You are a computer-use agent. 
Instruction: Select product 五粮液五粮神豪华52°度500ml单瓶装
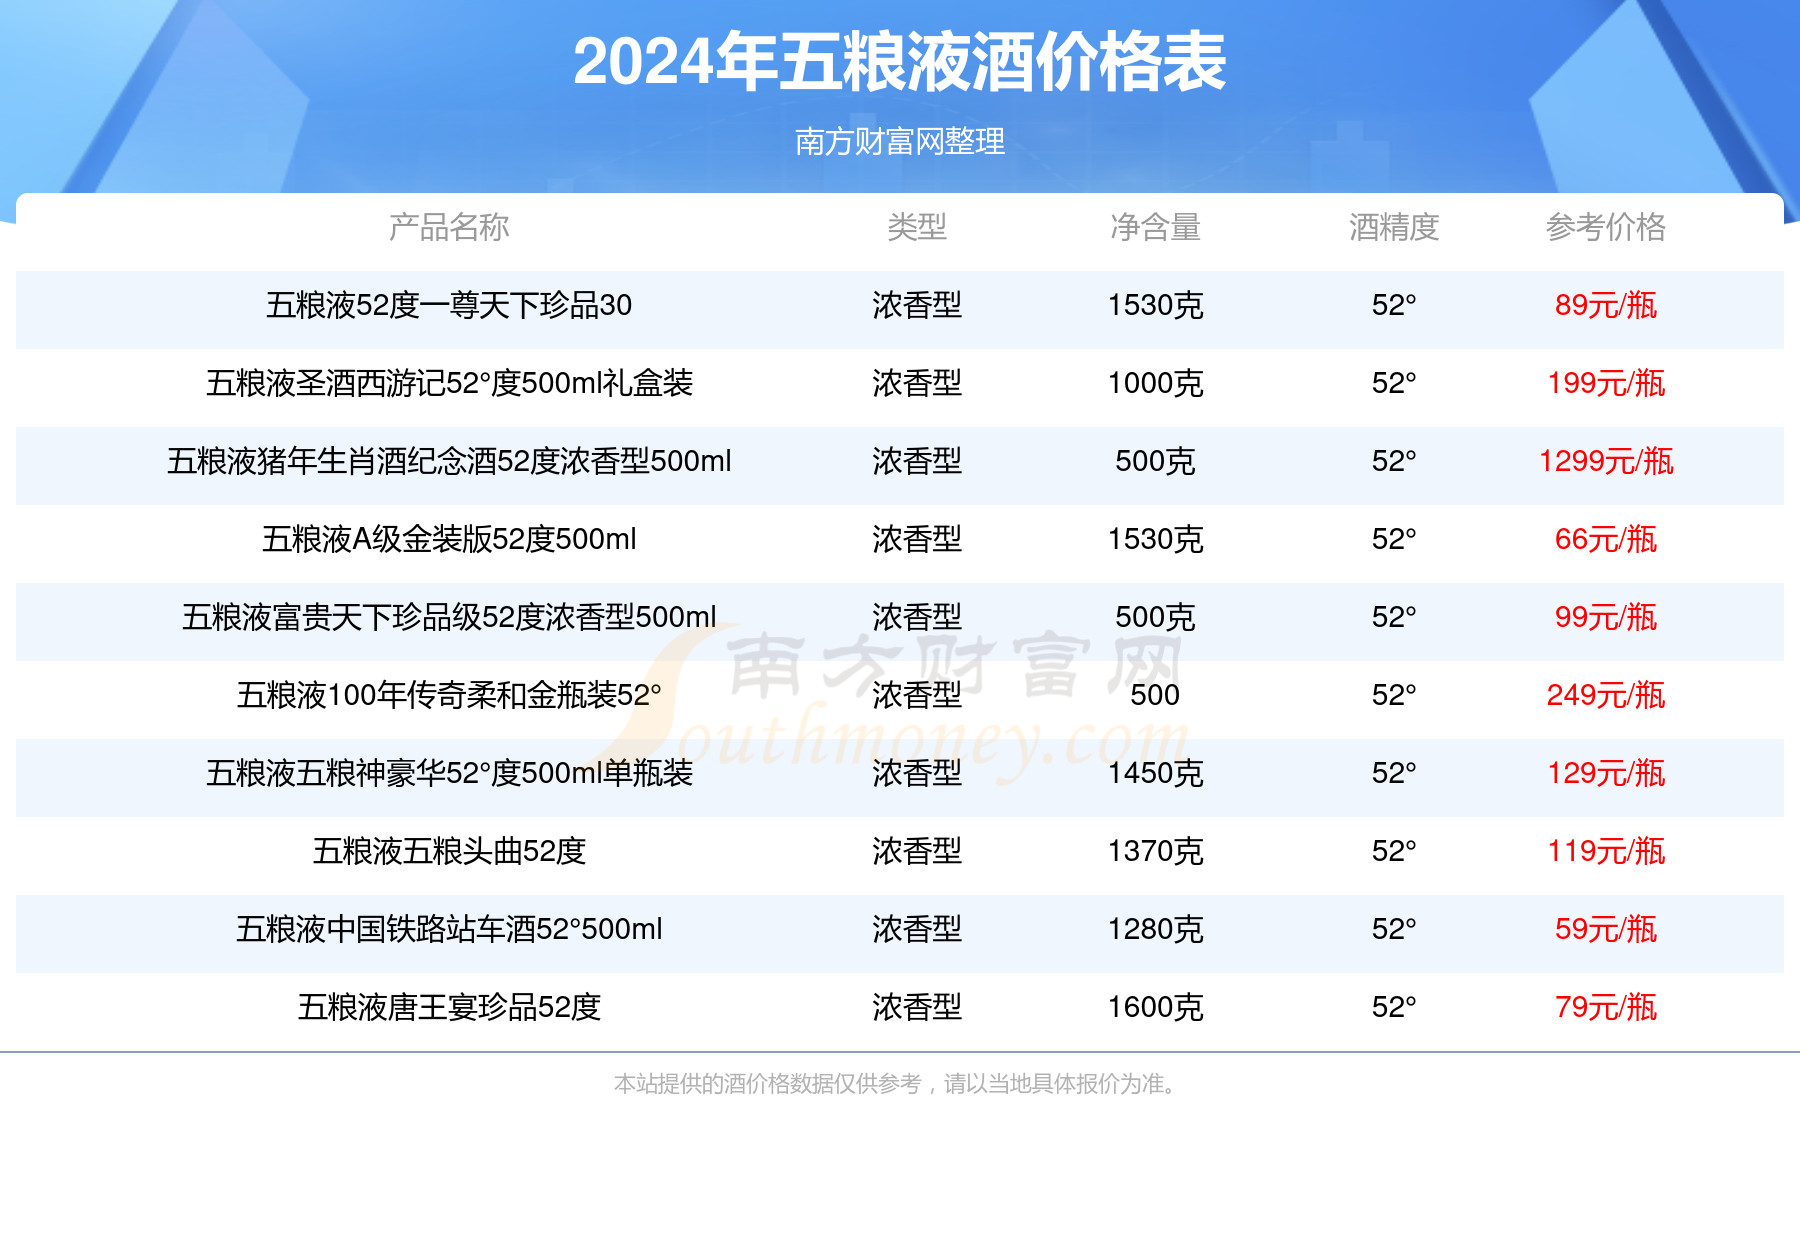[x=449, y=773]
